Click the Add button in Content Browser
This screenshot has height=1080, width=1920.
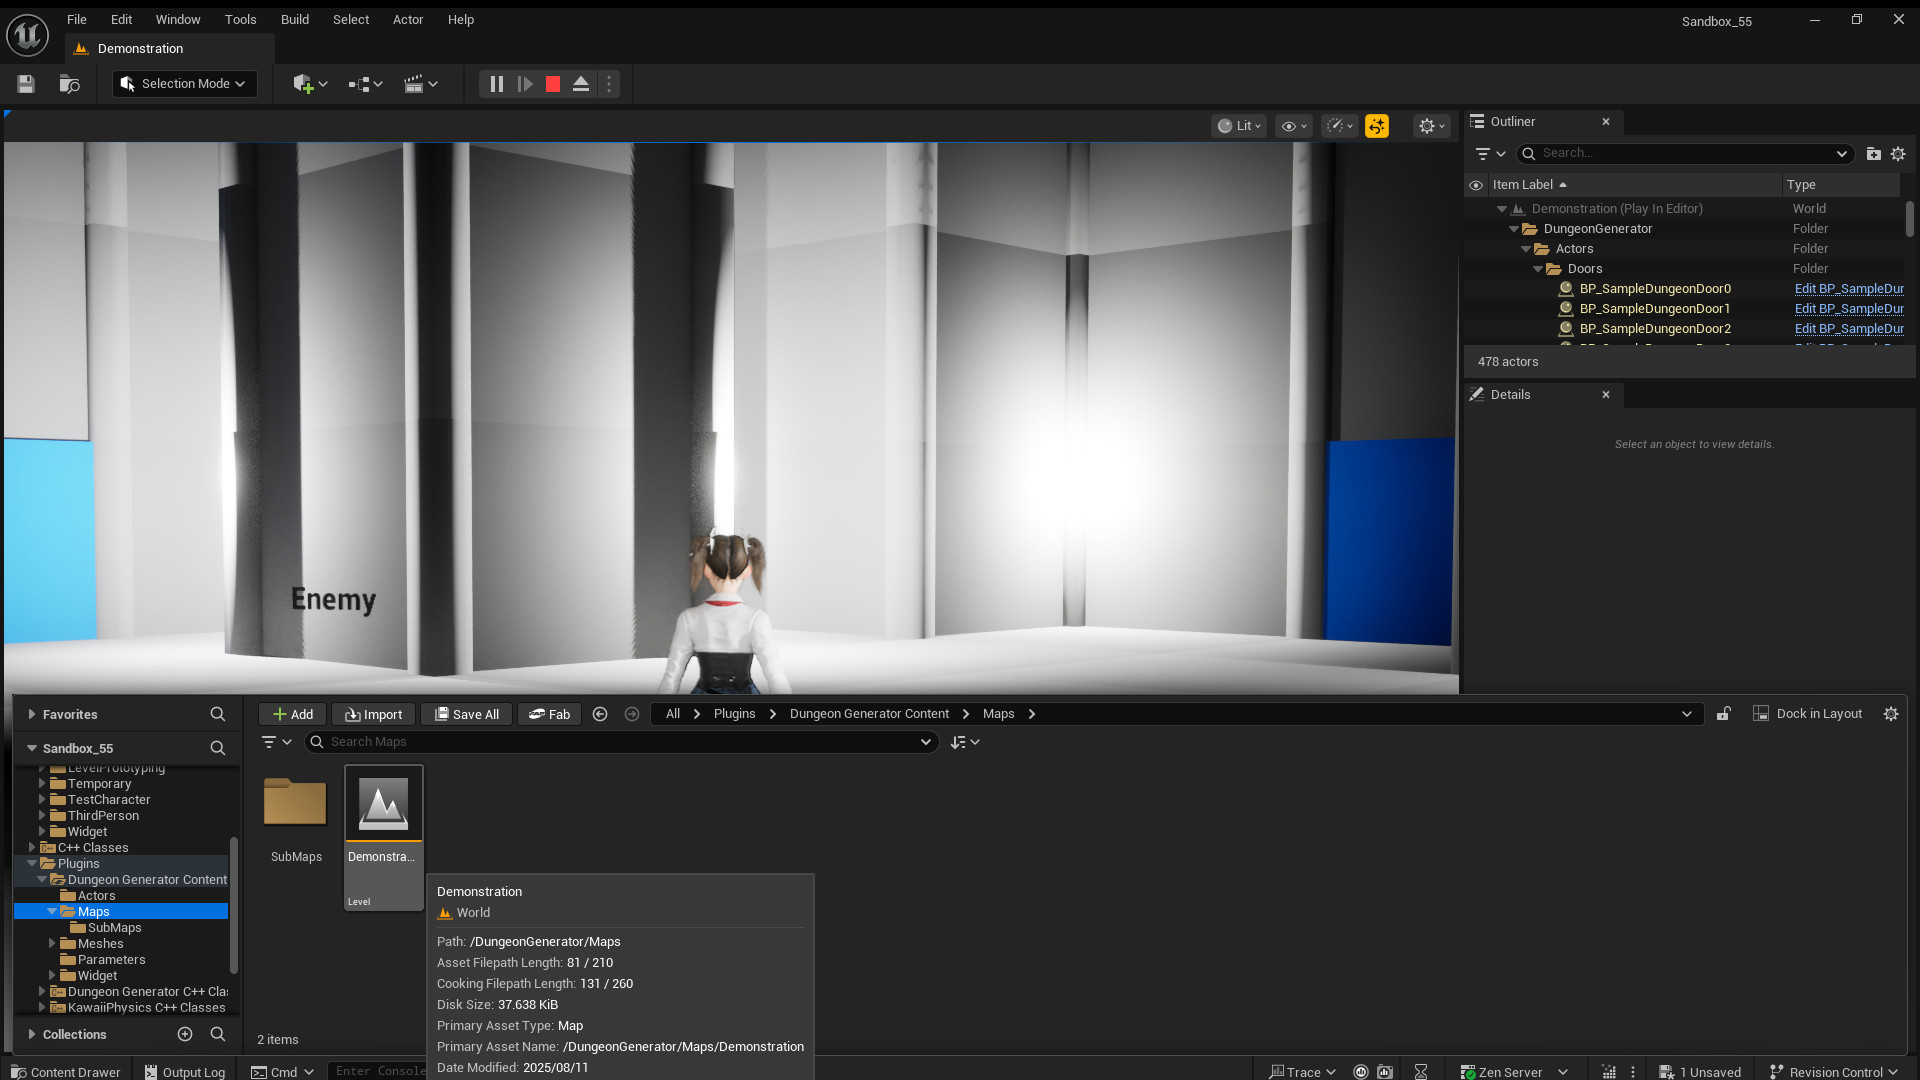[292, 714]
